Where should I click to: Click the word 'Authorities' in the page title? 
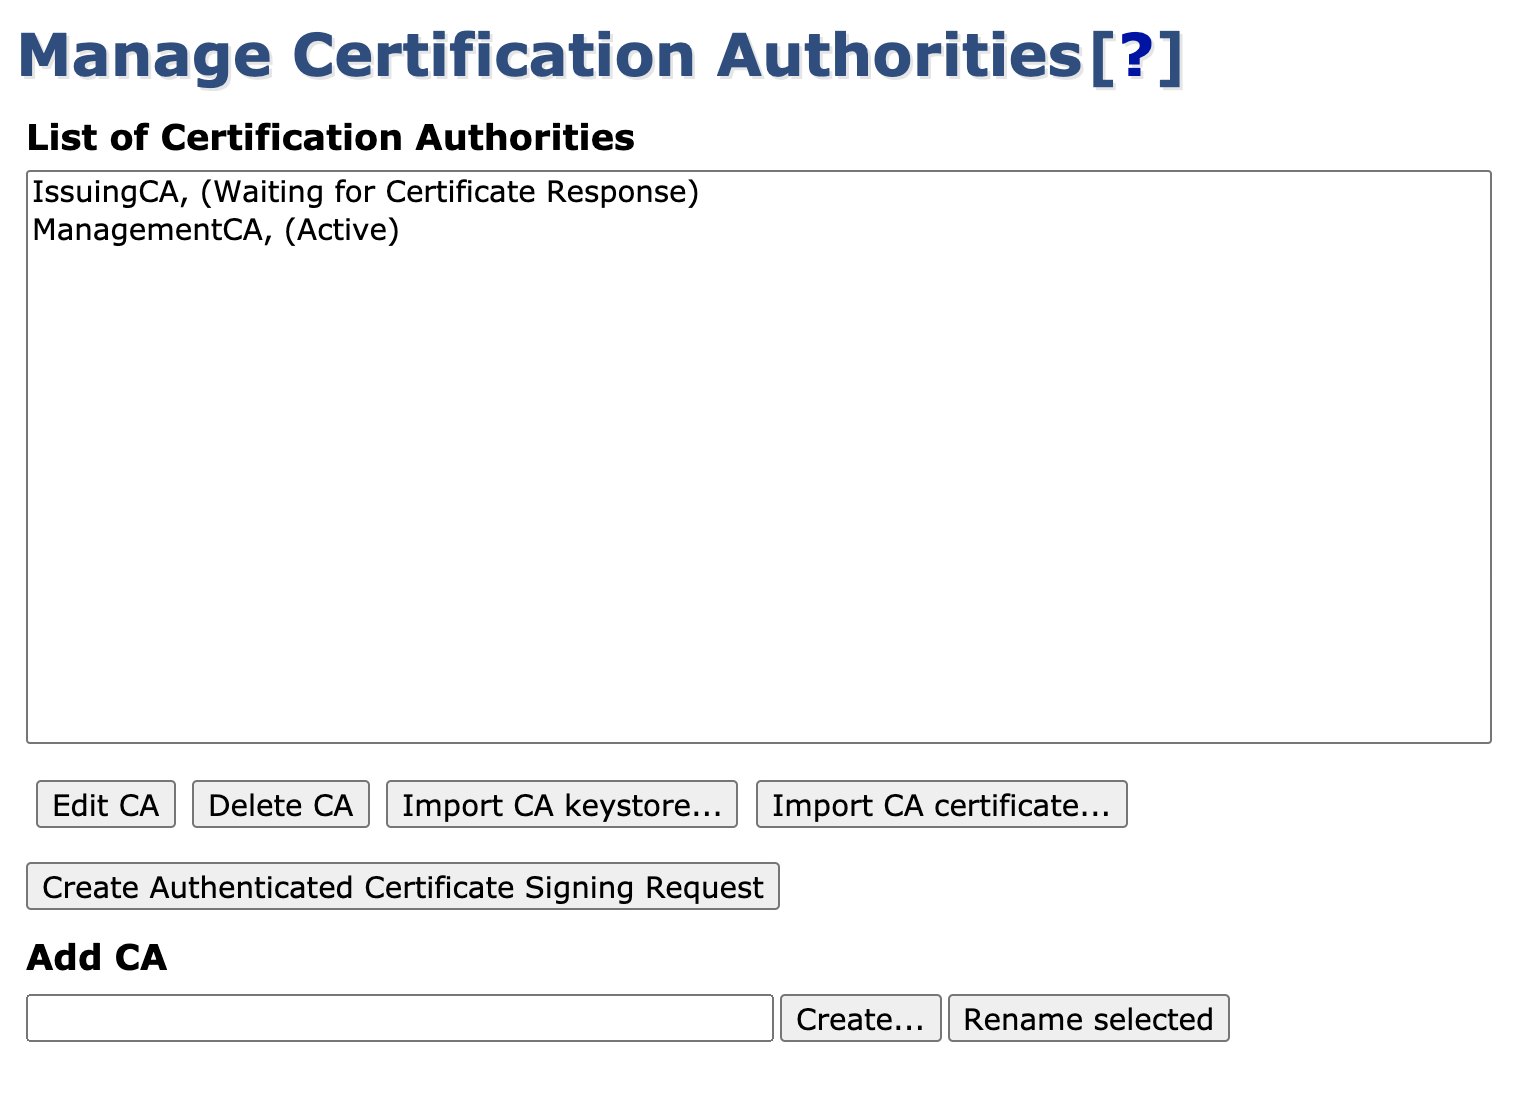[x=900, y=57]
